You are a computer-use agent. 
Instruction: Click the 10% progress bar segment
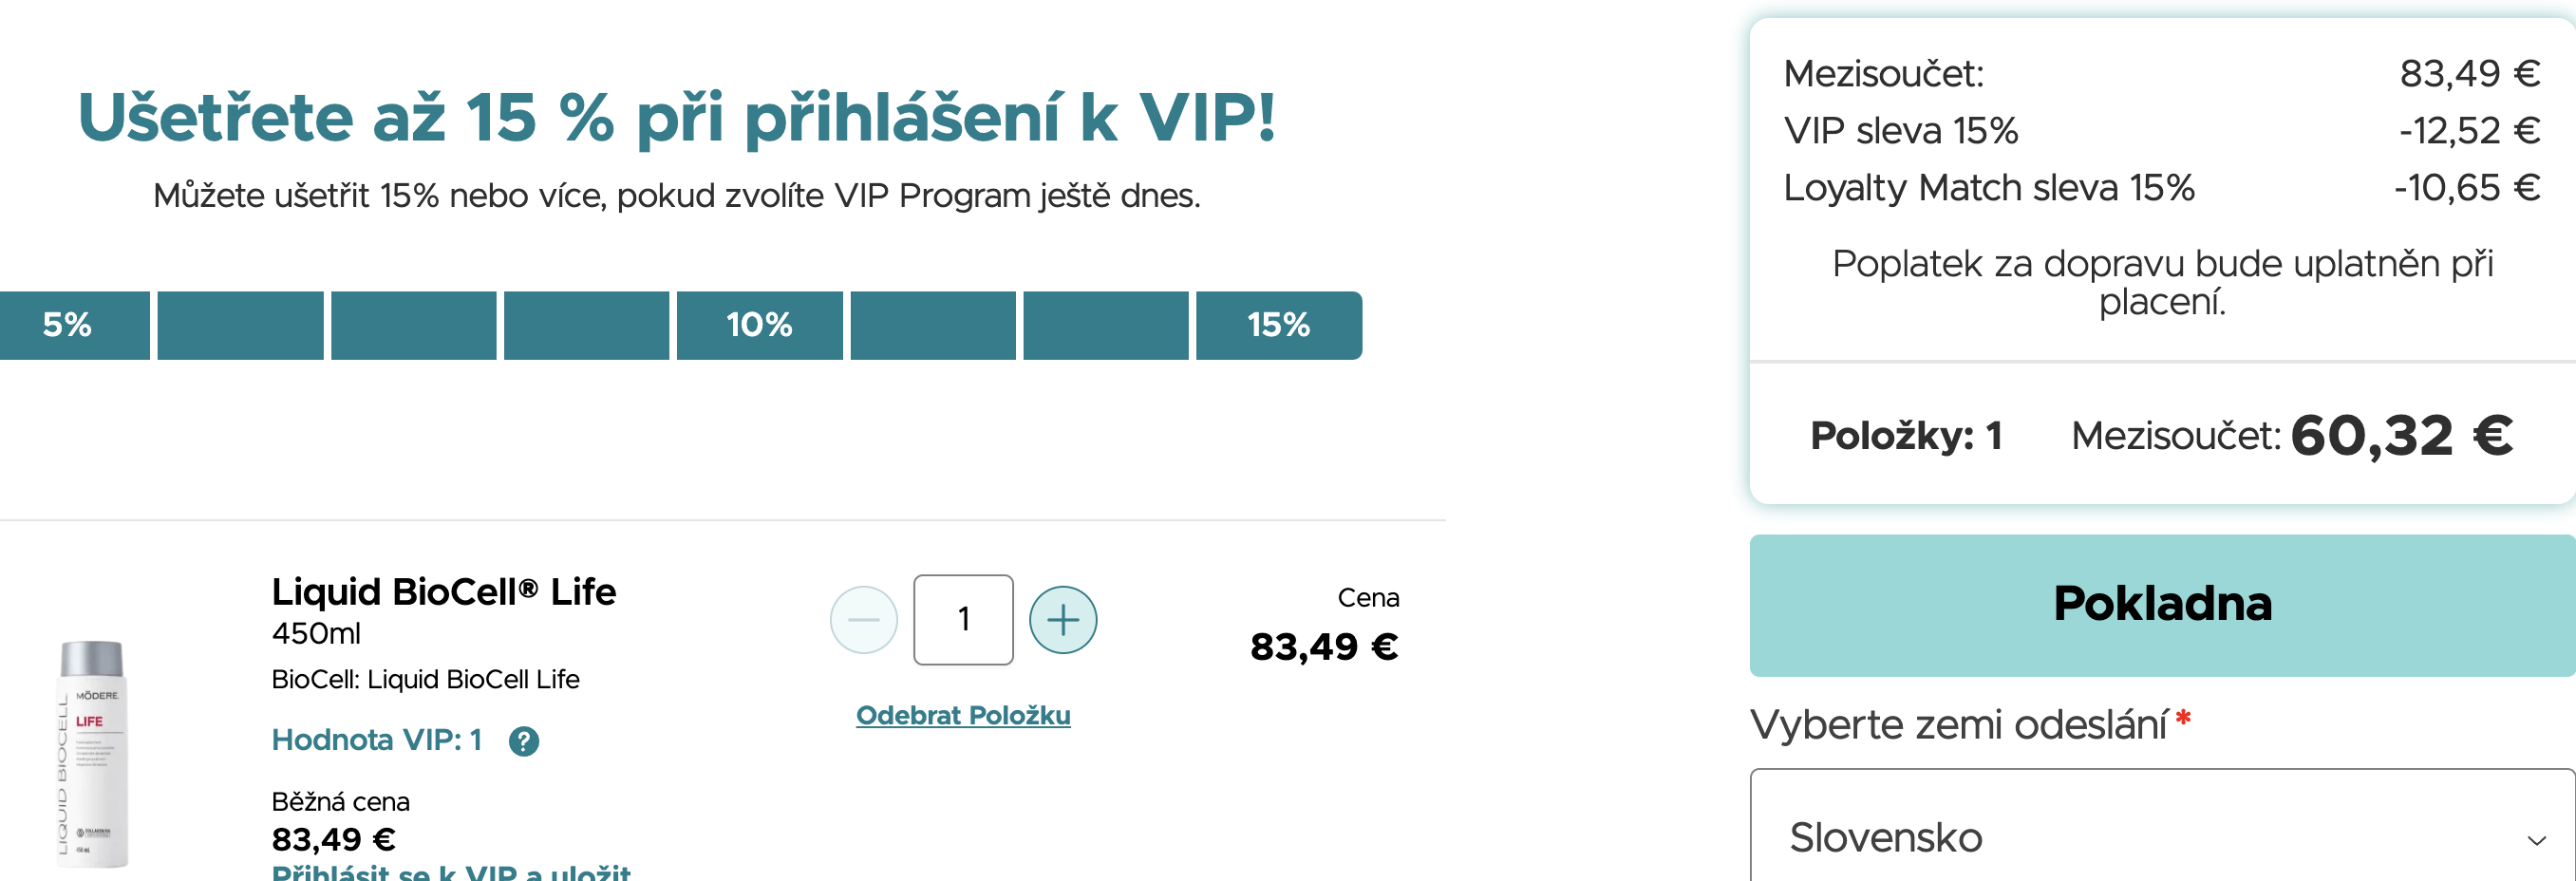click(759, 325)
